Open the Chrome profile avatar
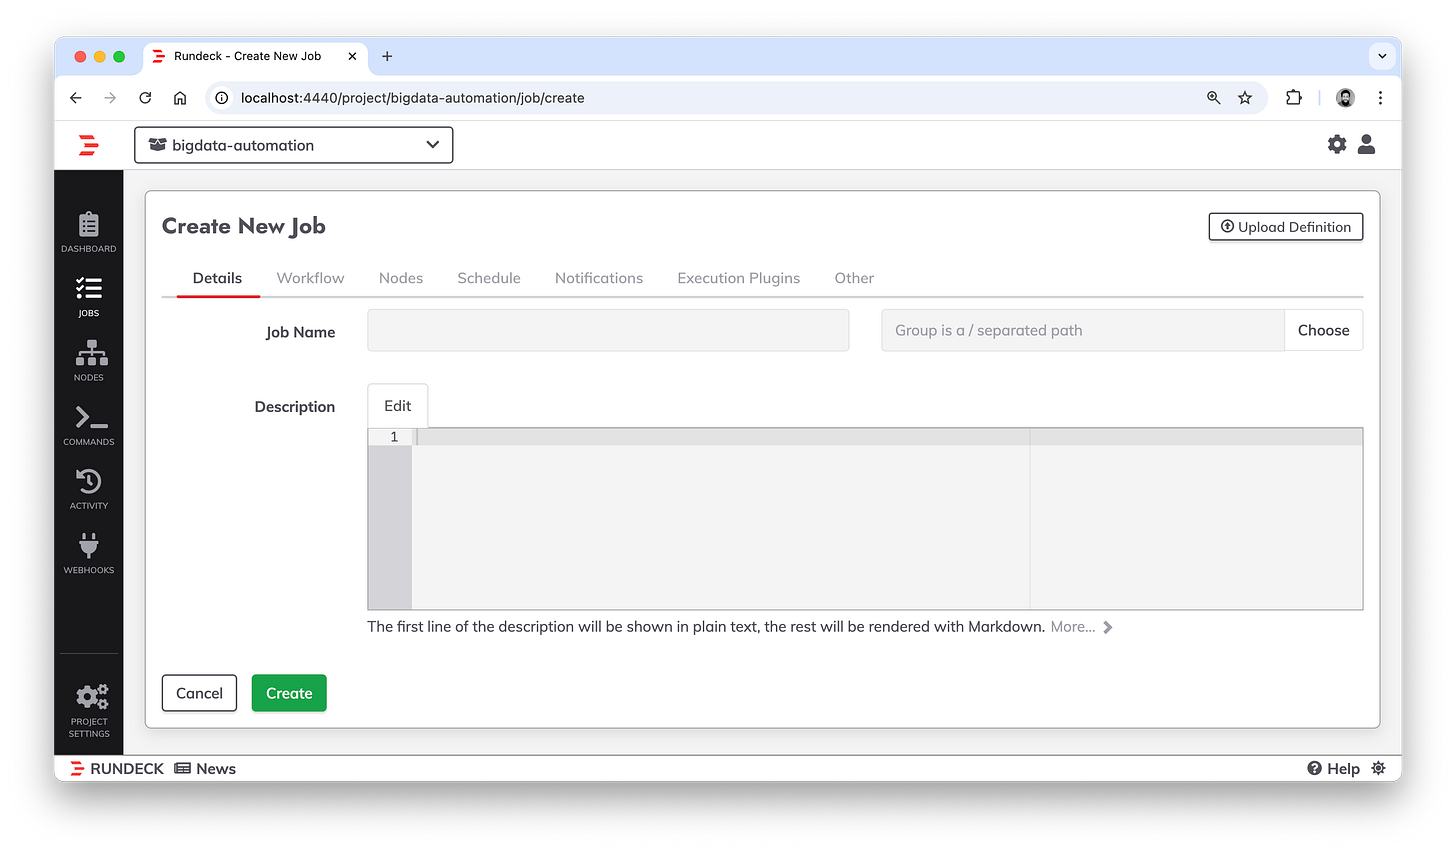Viewport: 1456px width, 853px height. pyautogui.click(x=1346, y=98)
